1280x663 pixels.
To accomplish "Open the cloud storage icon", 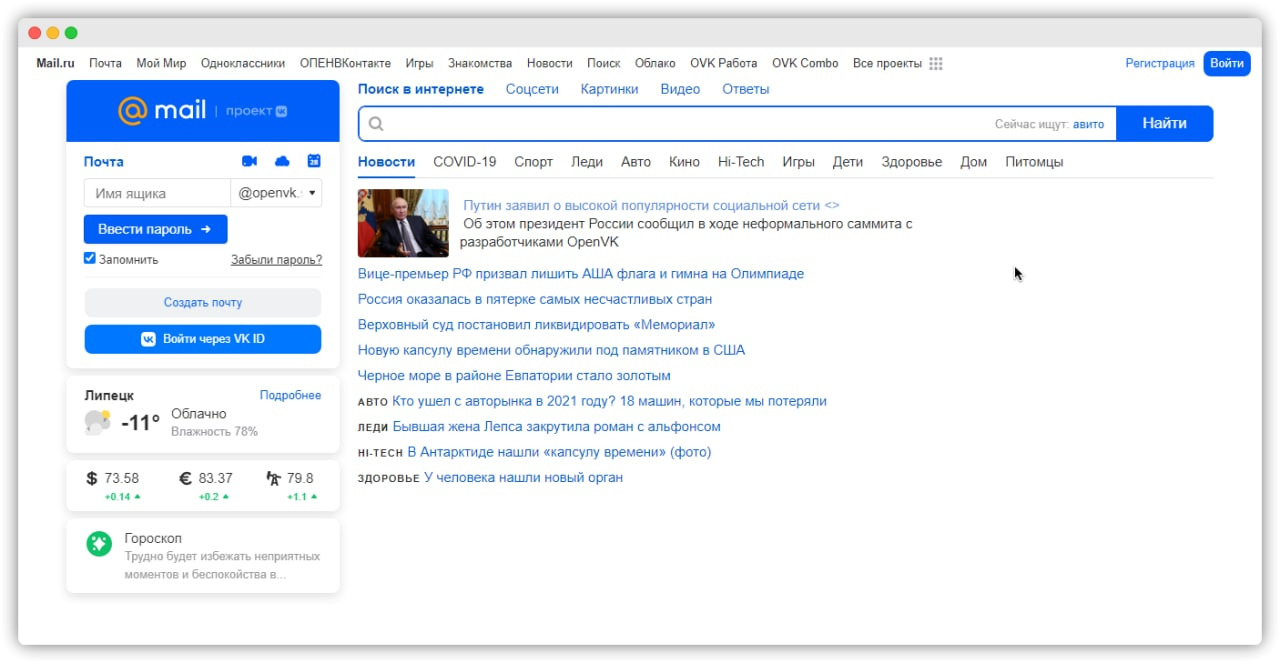I will click(282, 161).
